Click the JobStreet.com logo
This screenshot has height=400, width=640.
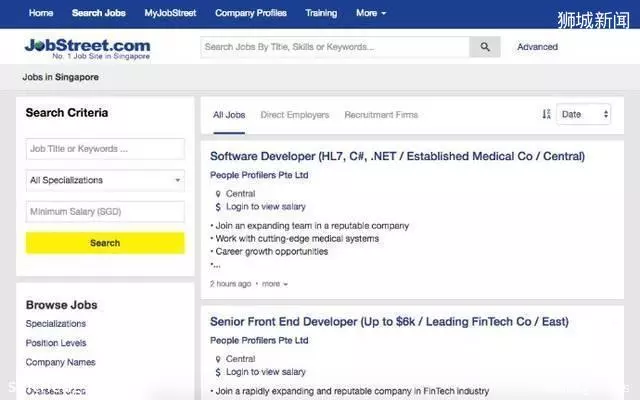(87, 49)
